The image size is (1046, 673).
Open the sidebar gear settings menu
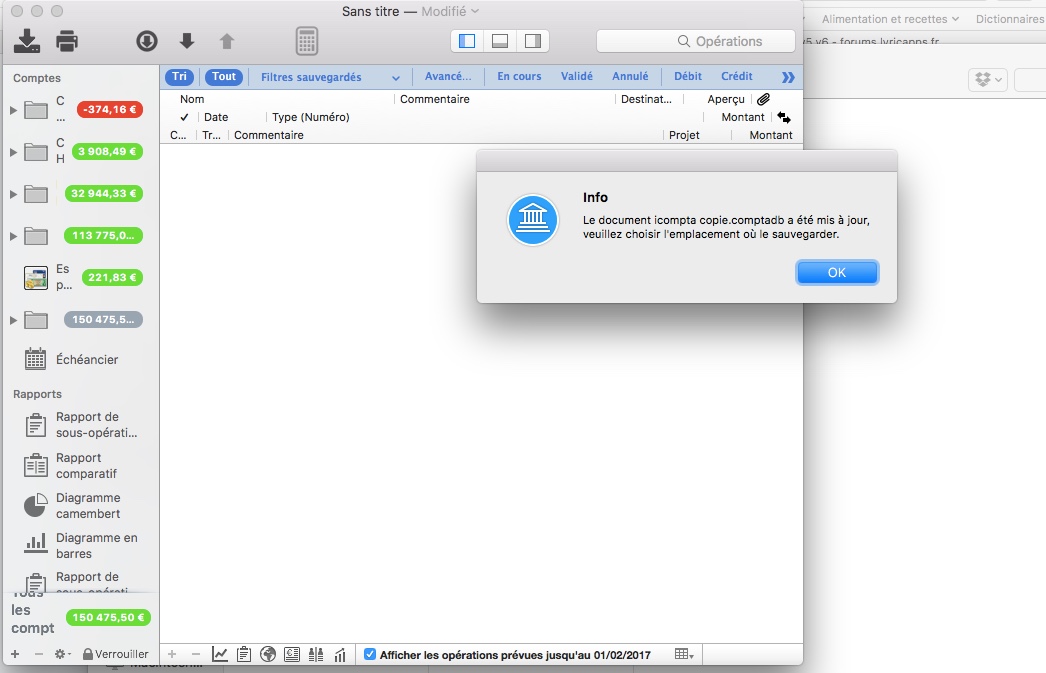(x=62, y=654)
